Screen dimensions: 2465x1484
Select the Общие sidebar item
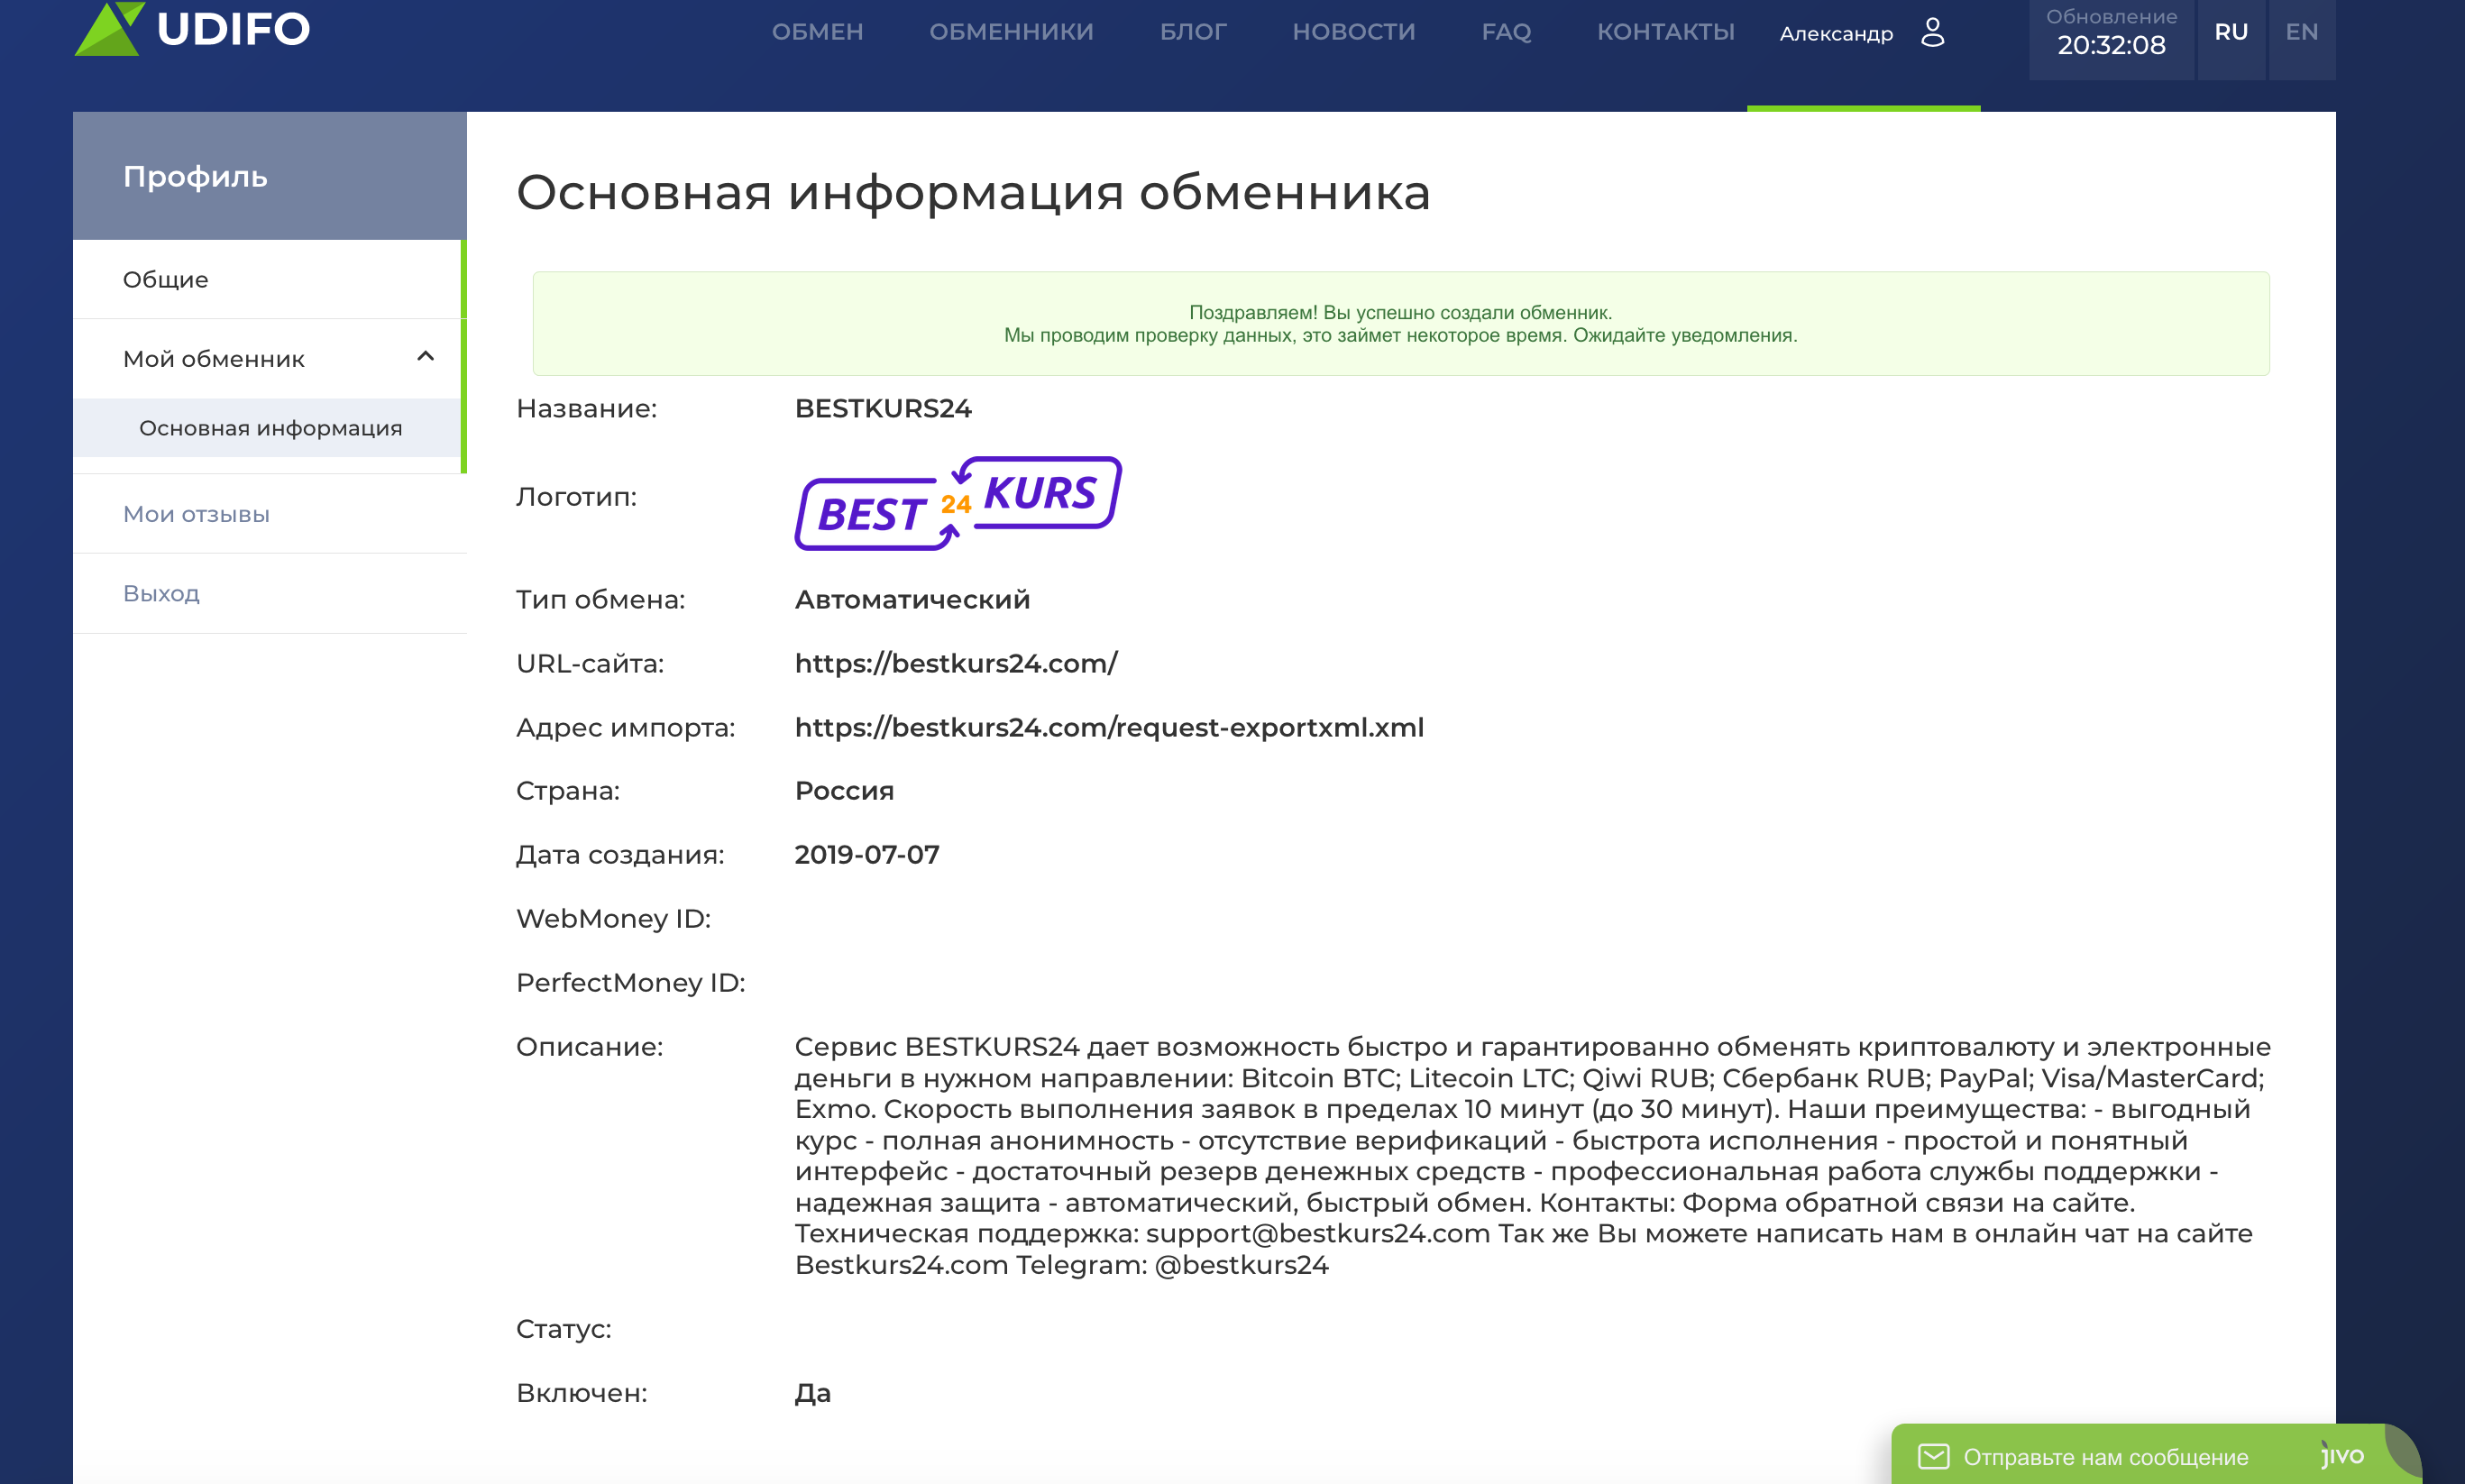click(267, 280)
